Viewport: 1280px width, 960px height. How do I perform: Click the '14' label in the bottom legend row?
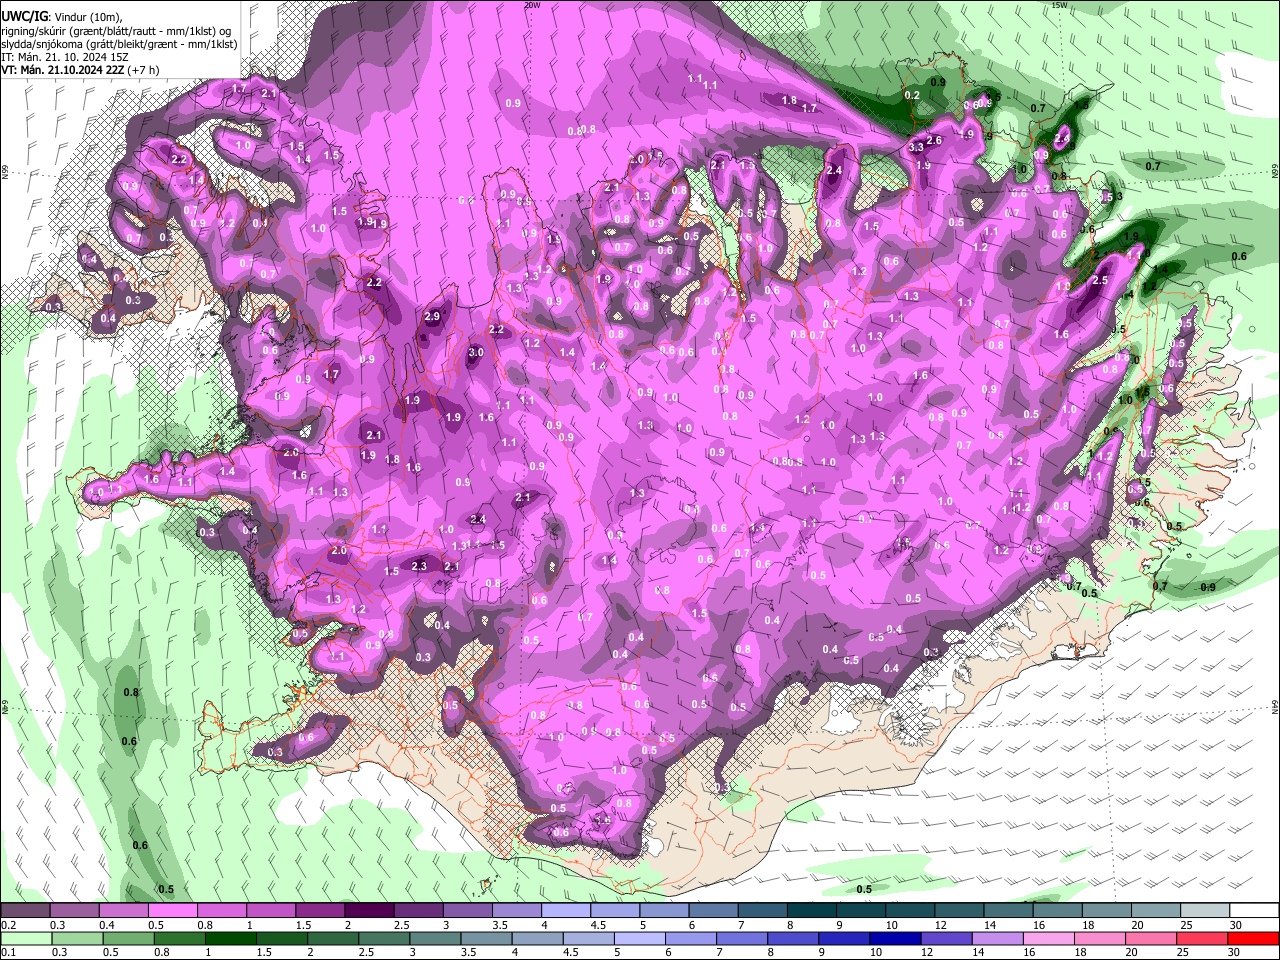pyautogui.click(x=979, y=952)
